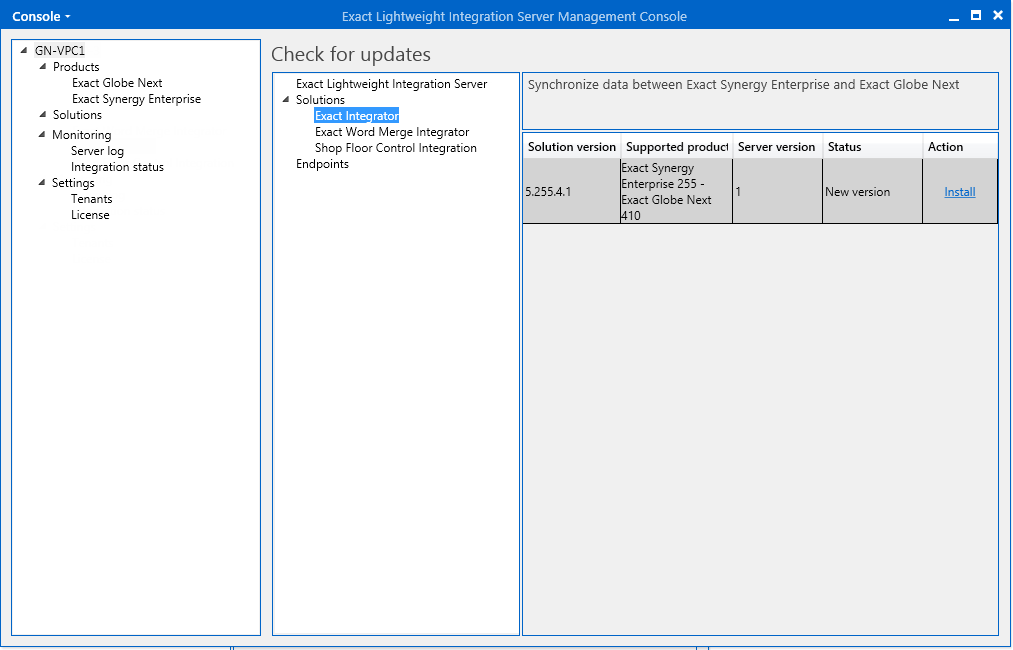
Task: Open the License settings page
Action: point(90,215)
